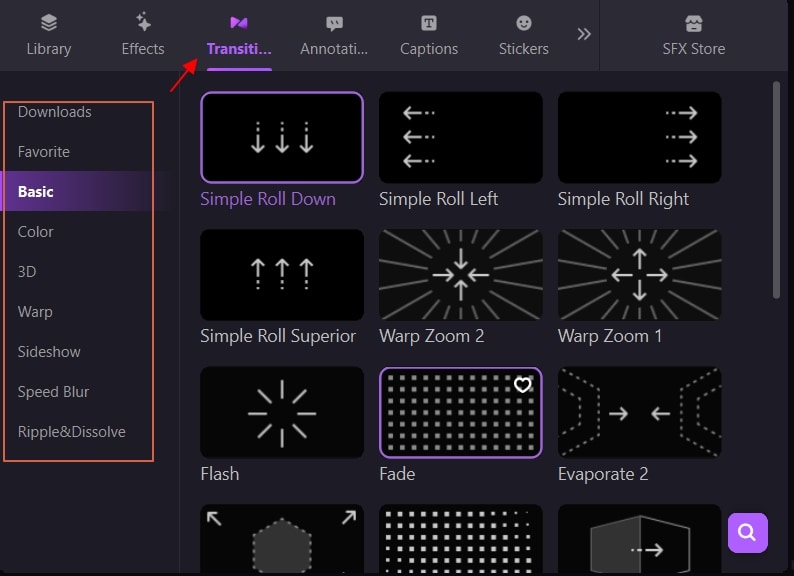
Task: Click the purple search button
Action: 748,533
